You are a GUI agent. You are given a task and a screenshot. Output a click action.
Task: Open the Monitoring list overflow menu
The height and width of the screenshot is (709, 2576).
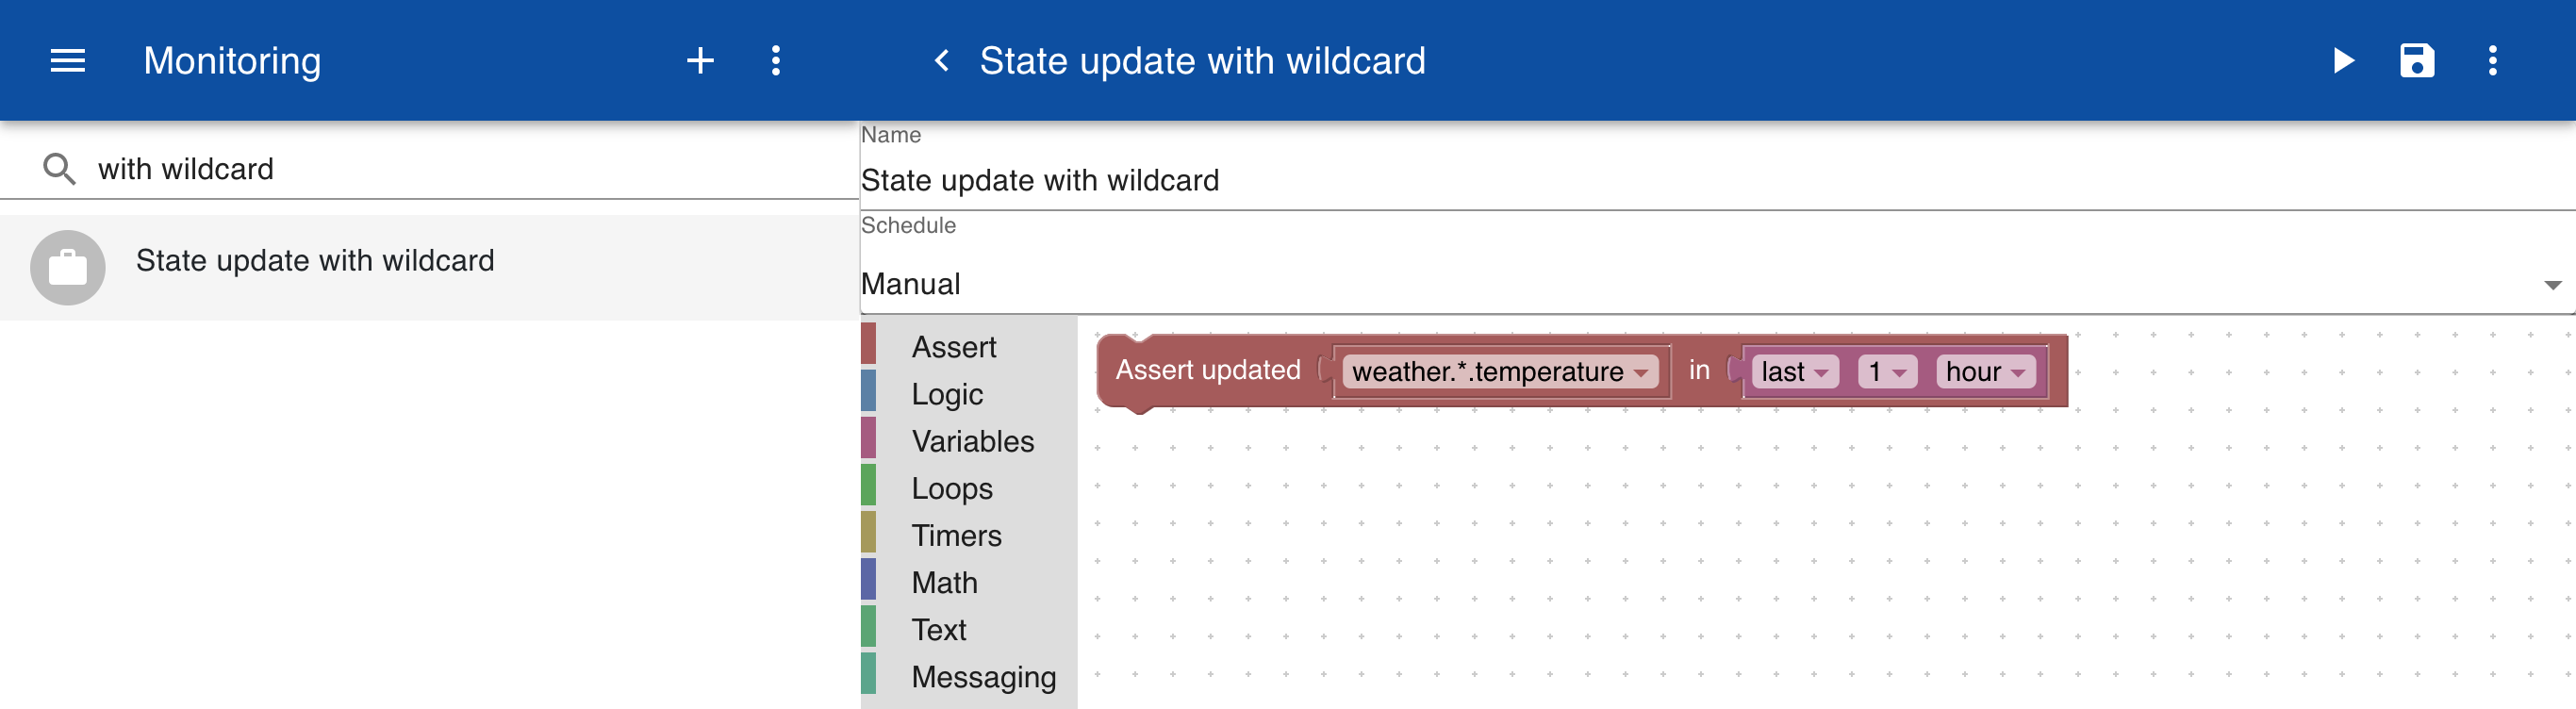pos(776,61)
